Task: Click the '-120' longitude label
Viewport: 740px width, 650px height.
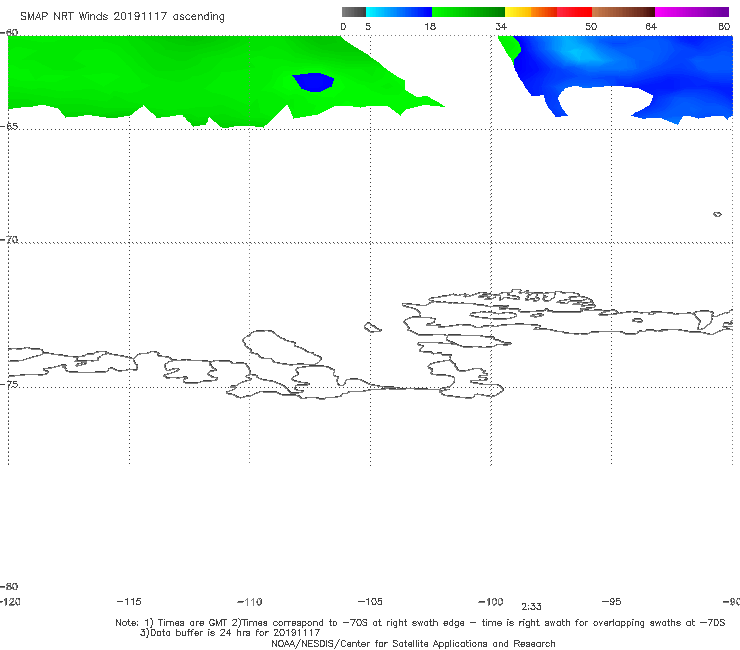Action: pyautogui.click(x=10, y=601)
